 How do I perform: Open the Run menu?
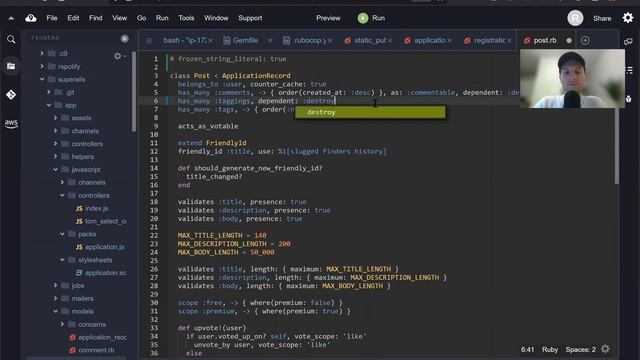[x=162, y=18]
